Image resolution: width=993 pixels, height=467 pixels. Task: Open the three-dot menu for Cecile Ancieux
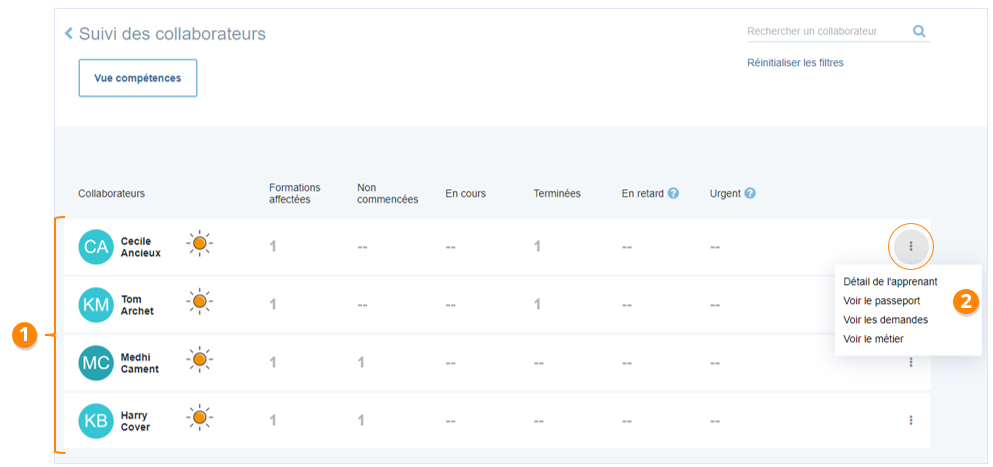click(x=910, y=246)
